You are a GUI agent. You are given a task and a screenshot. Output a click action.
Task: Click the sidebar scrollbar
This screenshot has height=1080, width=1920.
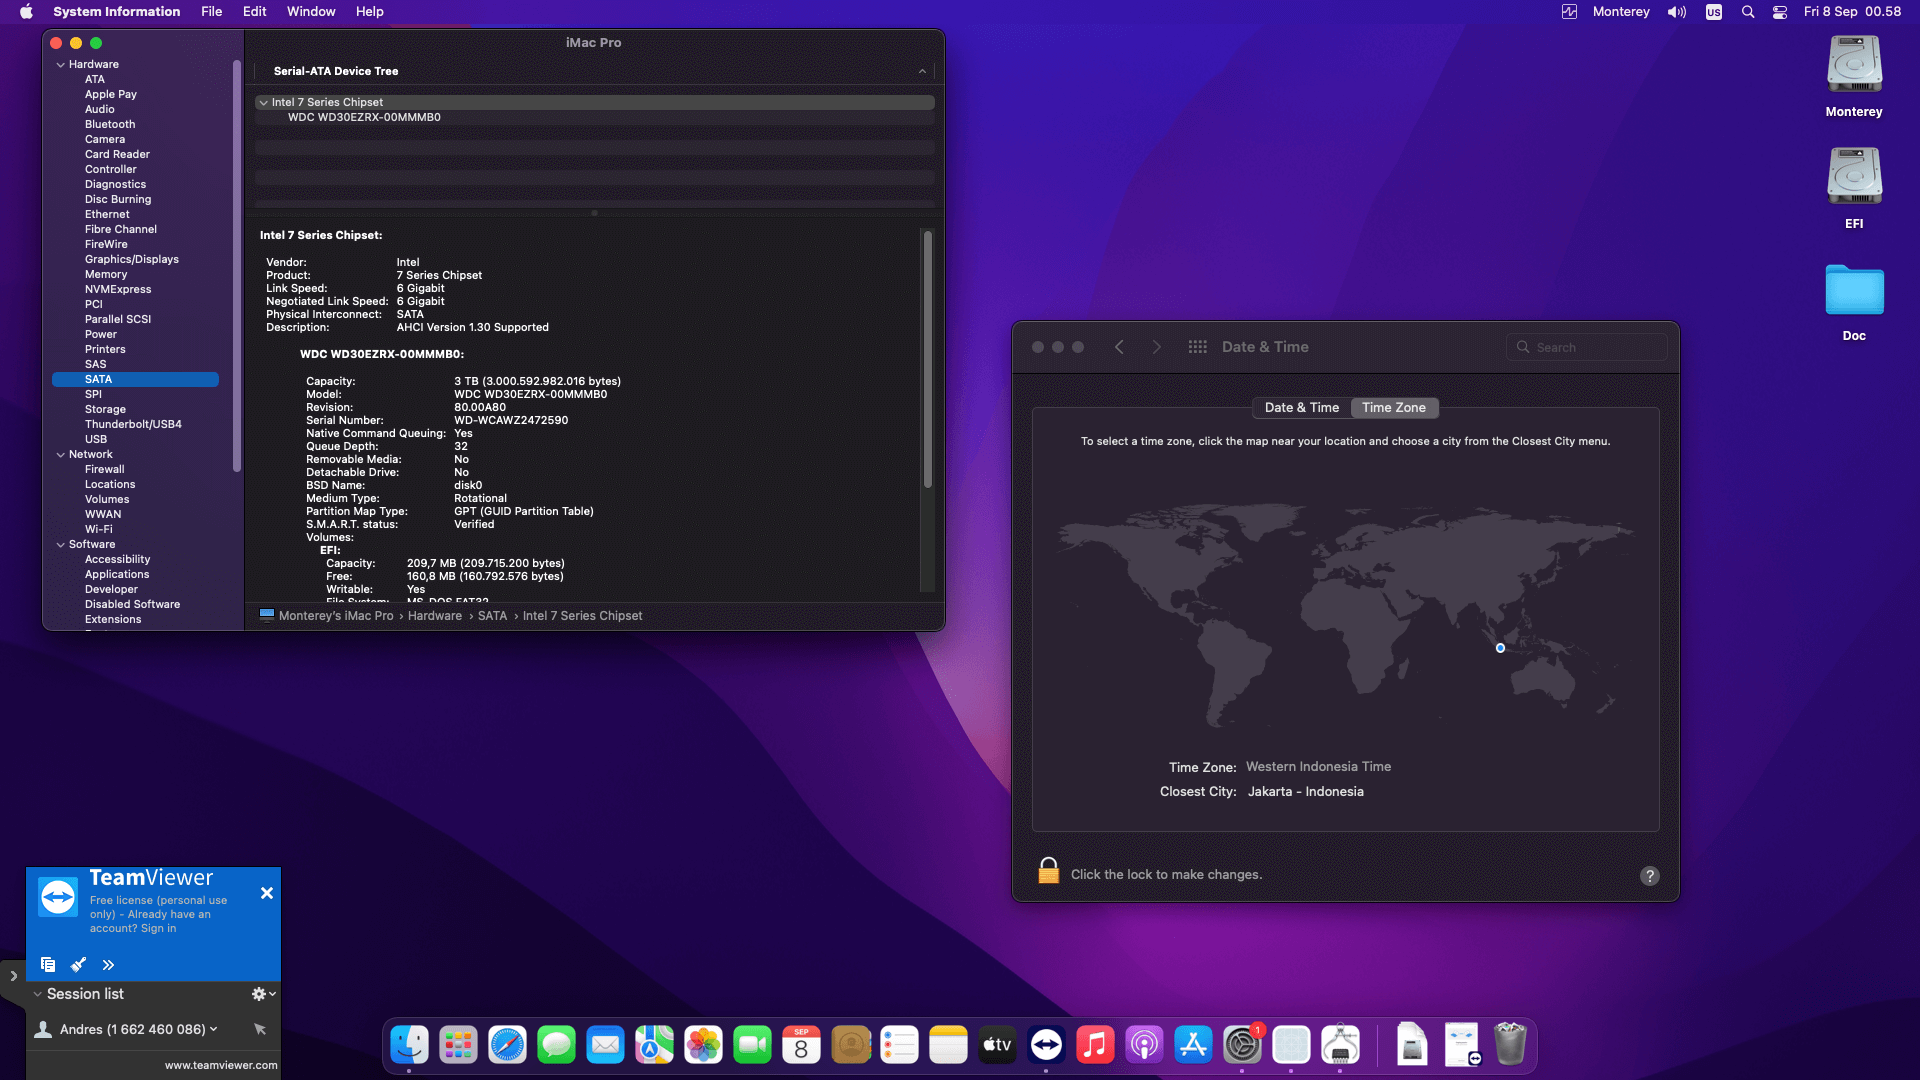point(237,265)
